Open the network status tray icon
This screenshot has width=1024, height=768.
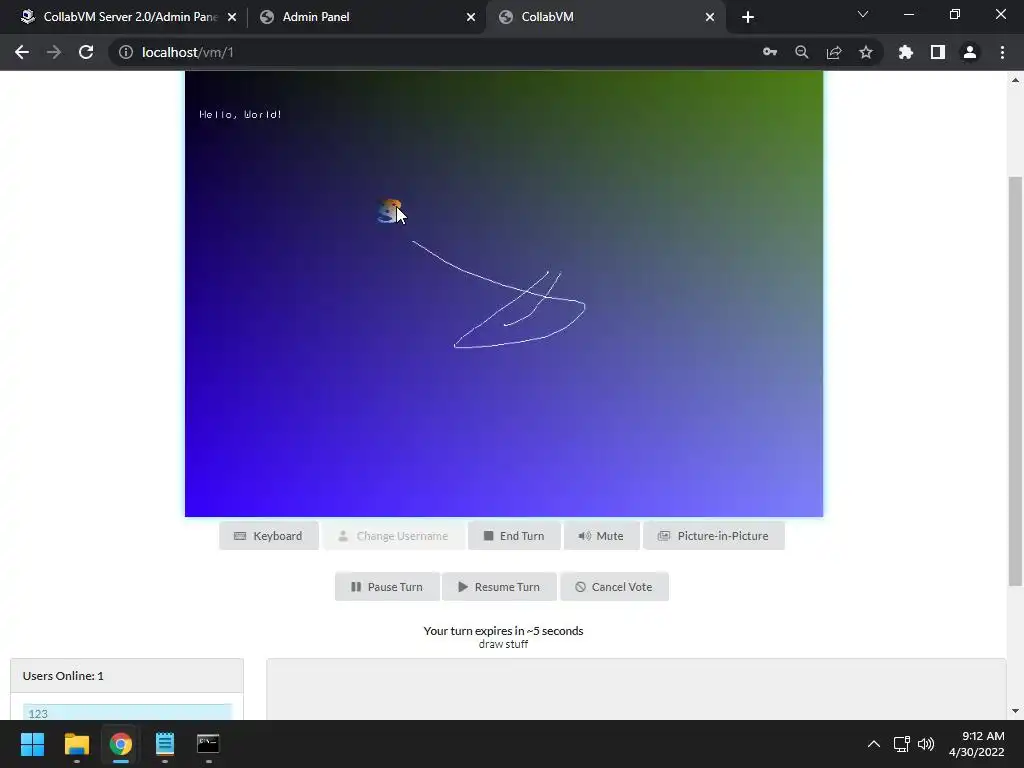pos(902,744)
